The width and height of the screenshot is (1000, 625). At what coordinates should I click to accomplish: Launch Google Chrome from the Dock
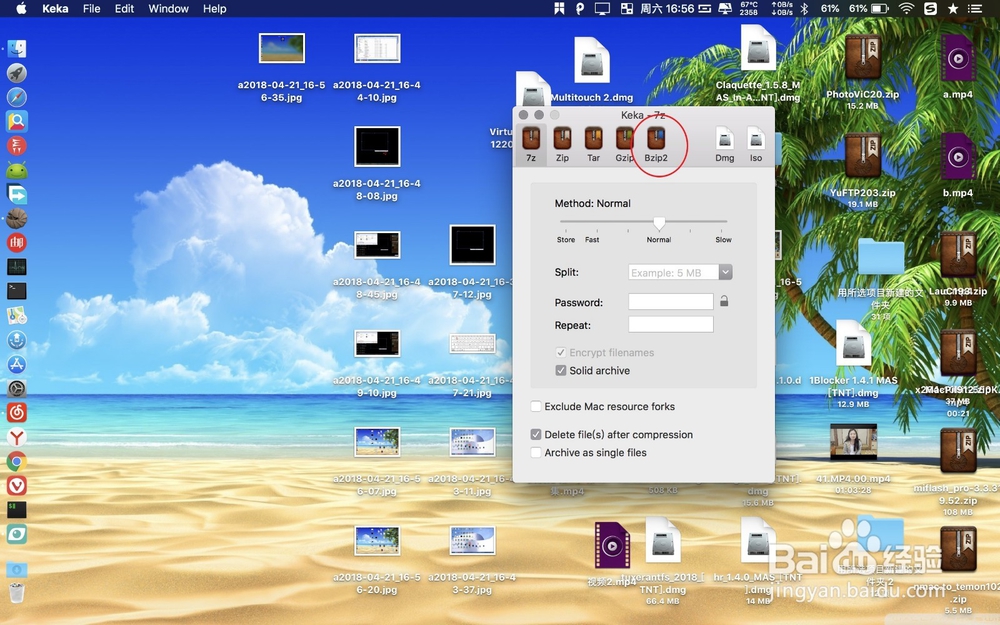click(x=17, y=462)
